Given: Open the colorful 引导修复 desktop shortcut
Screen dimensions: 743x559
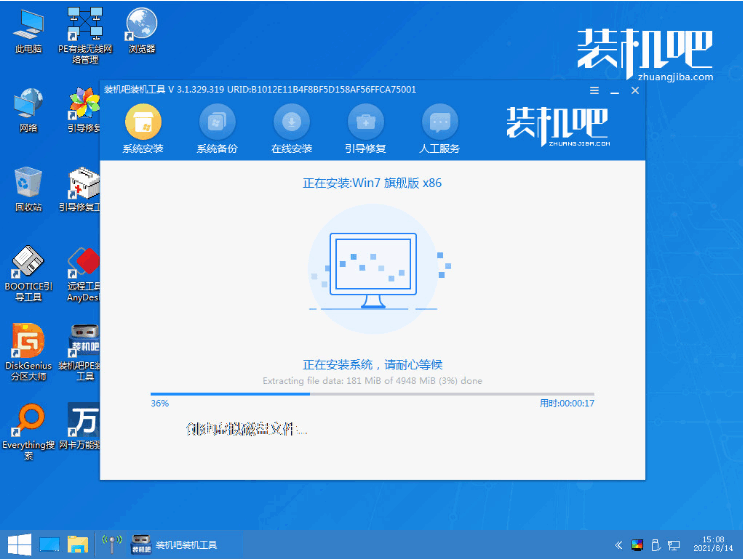Looking at the screenshot, I should pos(84,110).
